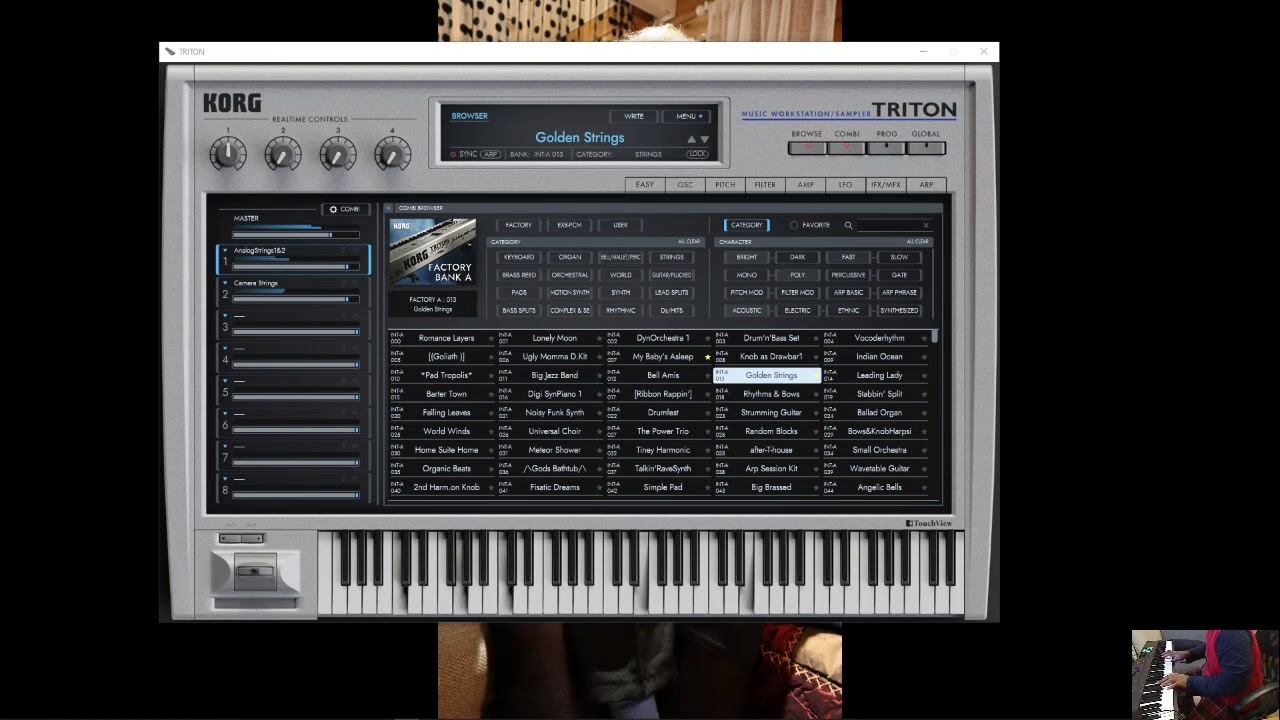Toggle the FAVORITE radio filter

(x=794, y=225)
